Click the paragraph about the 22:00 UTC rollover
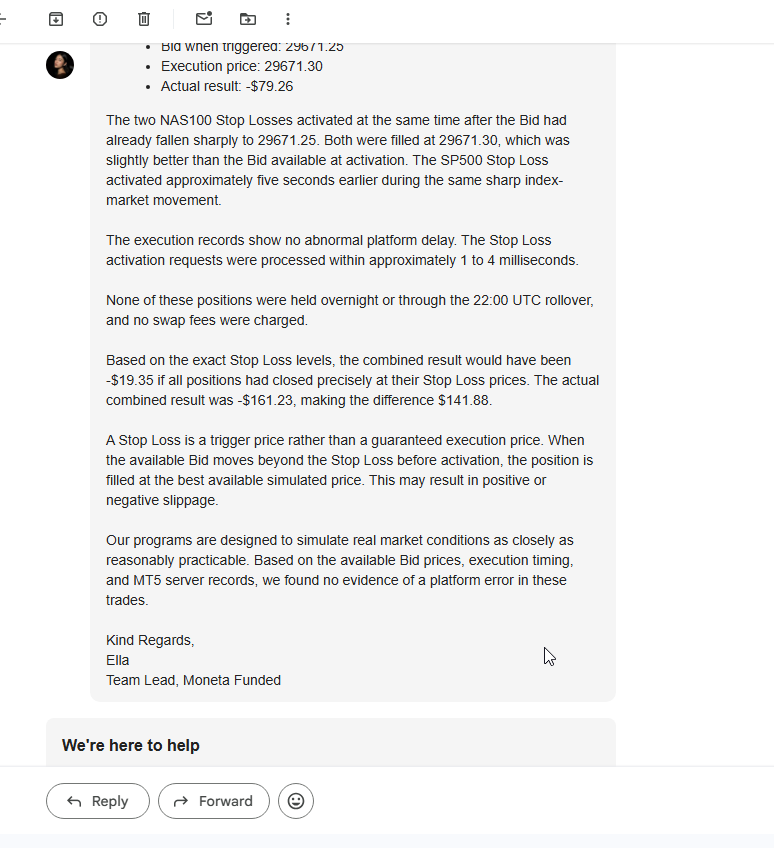Screen dimensions: 774x848 click(349, 310)
